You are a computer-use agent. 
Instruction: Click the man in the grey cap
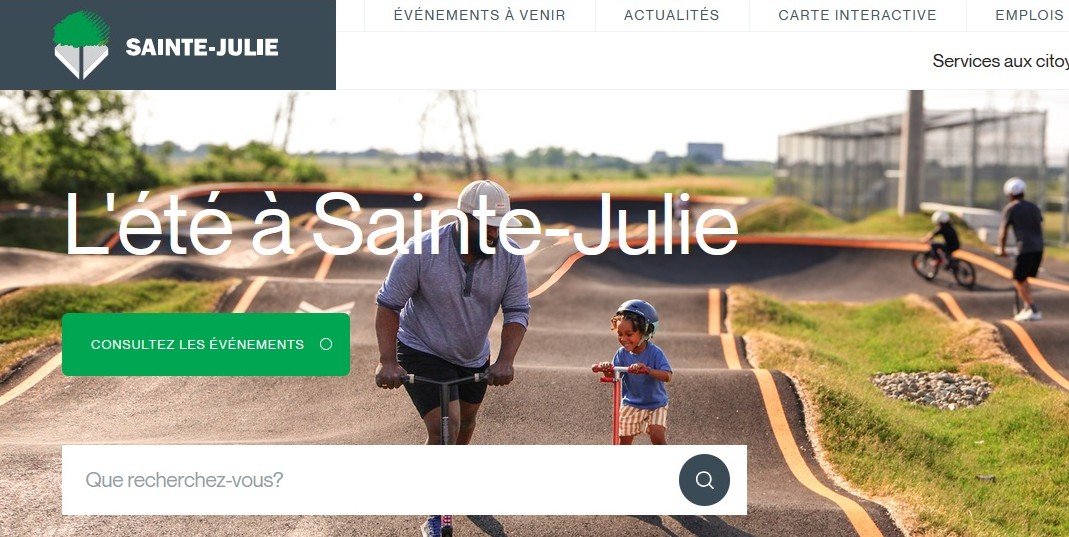(451, 313)
